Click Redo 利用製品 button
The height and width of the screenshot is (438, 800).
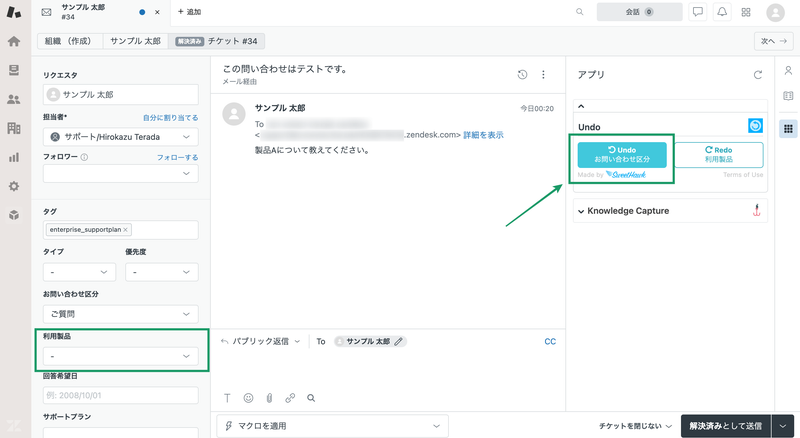pos(718,155)
